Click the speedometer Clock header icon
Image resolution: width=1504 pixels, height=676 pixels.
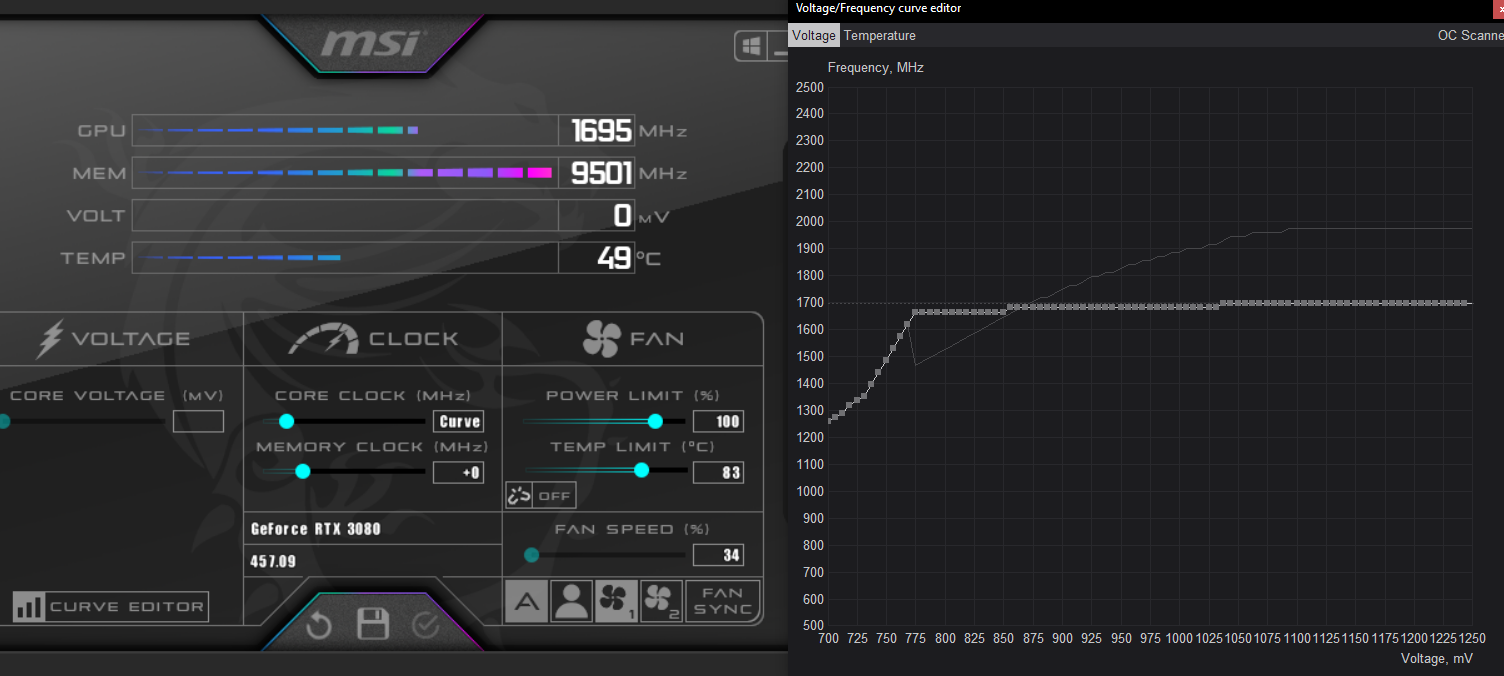[x=323, y=339]
